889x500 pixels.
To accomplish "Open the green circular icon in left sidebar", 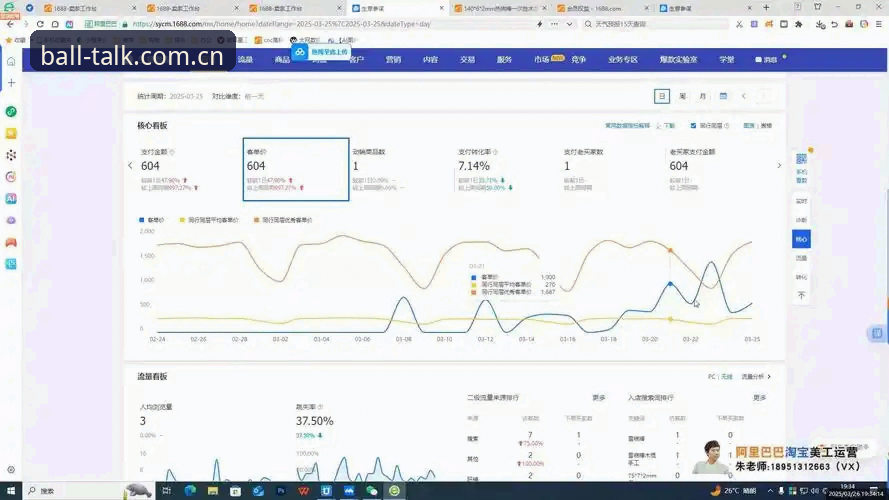I will (x=11, y=112).
